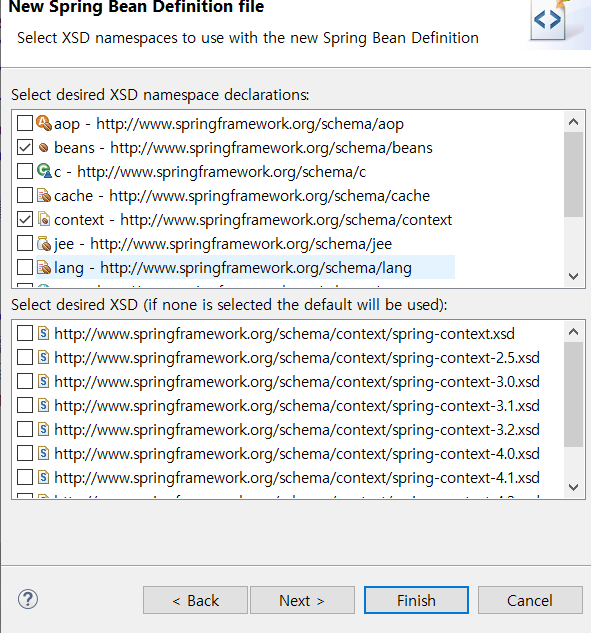Click the lang namespace icon

pos(44,267)
